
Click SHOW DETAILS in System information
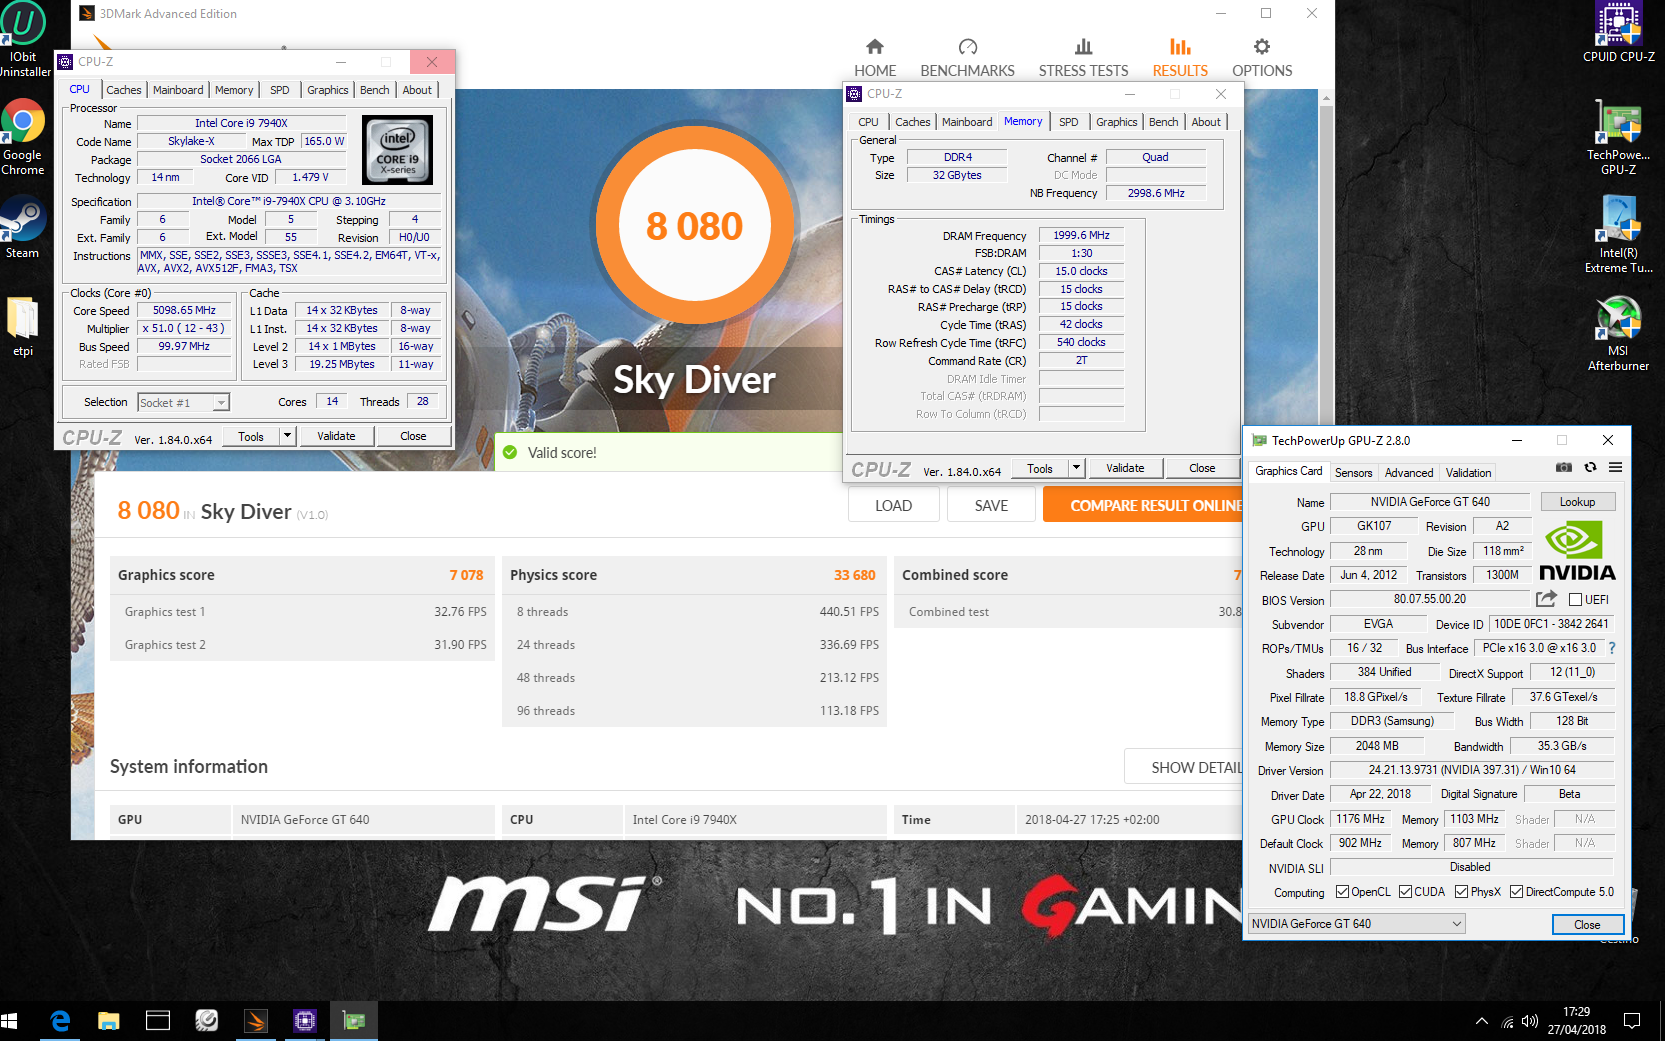[x=1184, y=768]
